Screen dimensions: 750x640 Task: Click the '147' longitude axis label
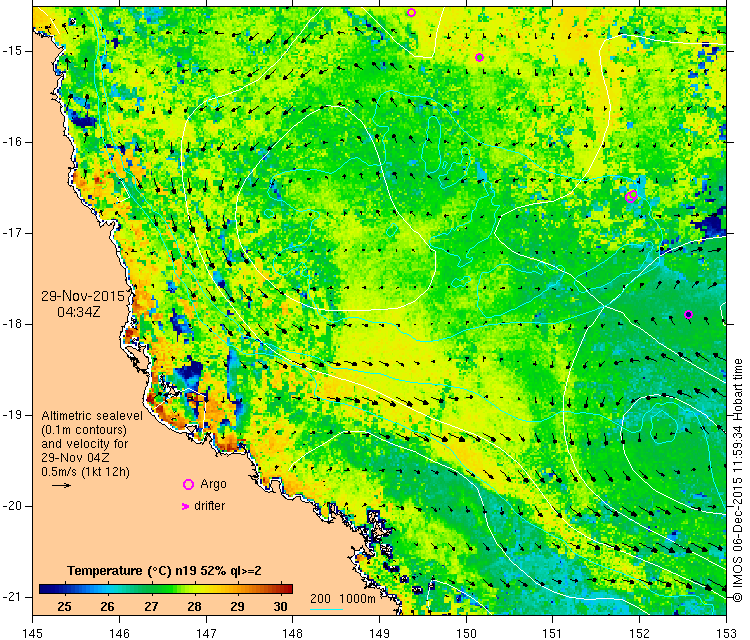tap(206, 633)
